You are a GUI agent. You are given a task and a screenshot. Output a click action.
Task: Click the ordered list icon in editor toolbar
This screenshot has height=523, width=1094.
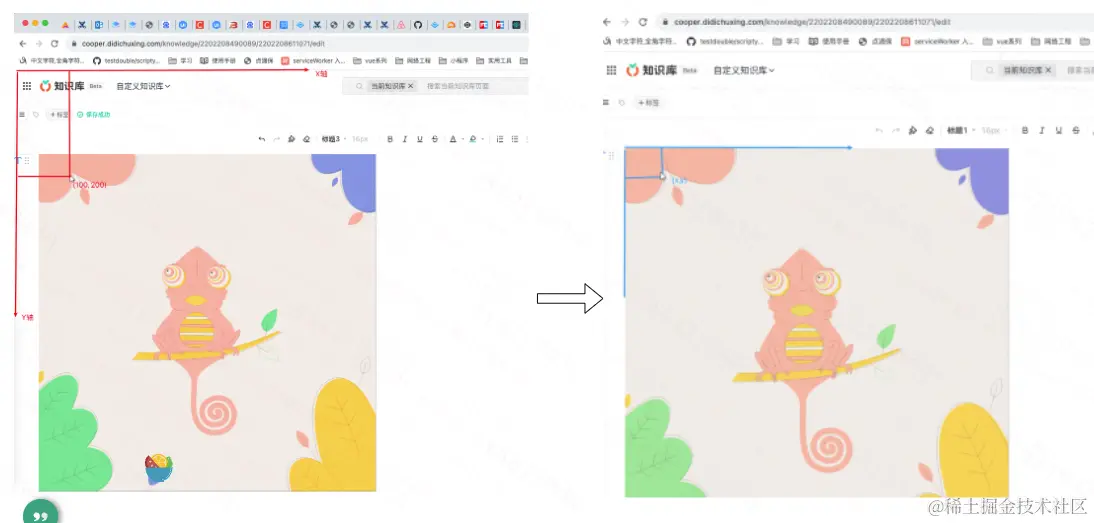[x=500, y=139]
